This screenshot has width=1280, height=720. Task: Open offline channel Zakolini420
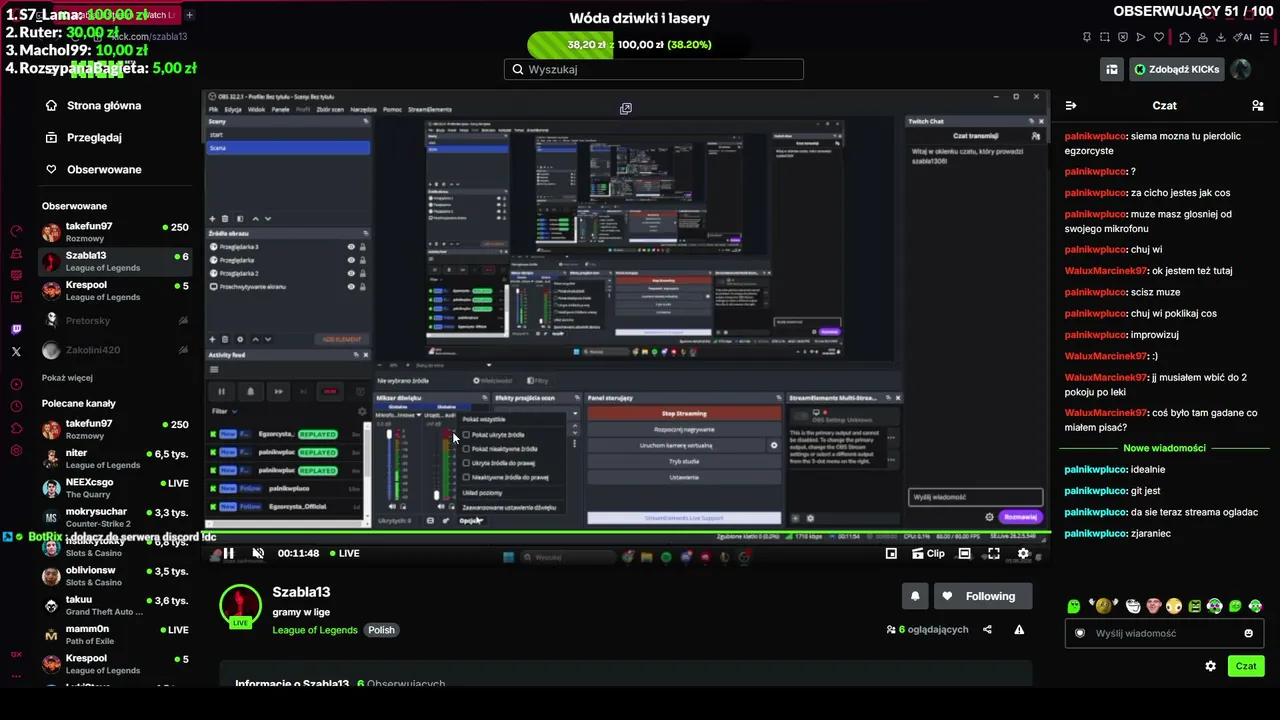(x=114, y=350)
